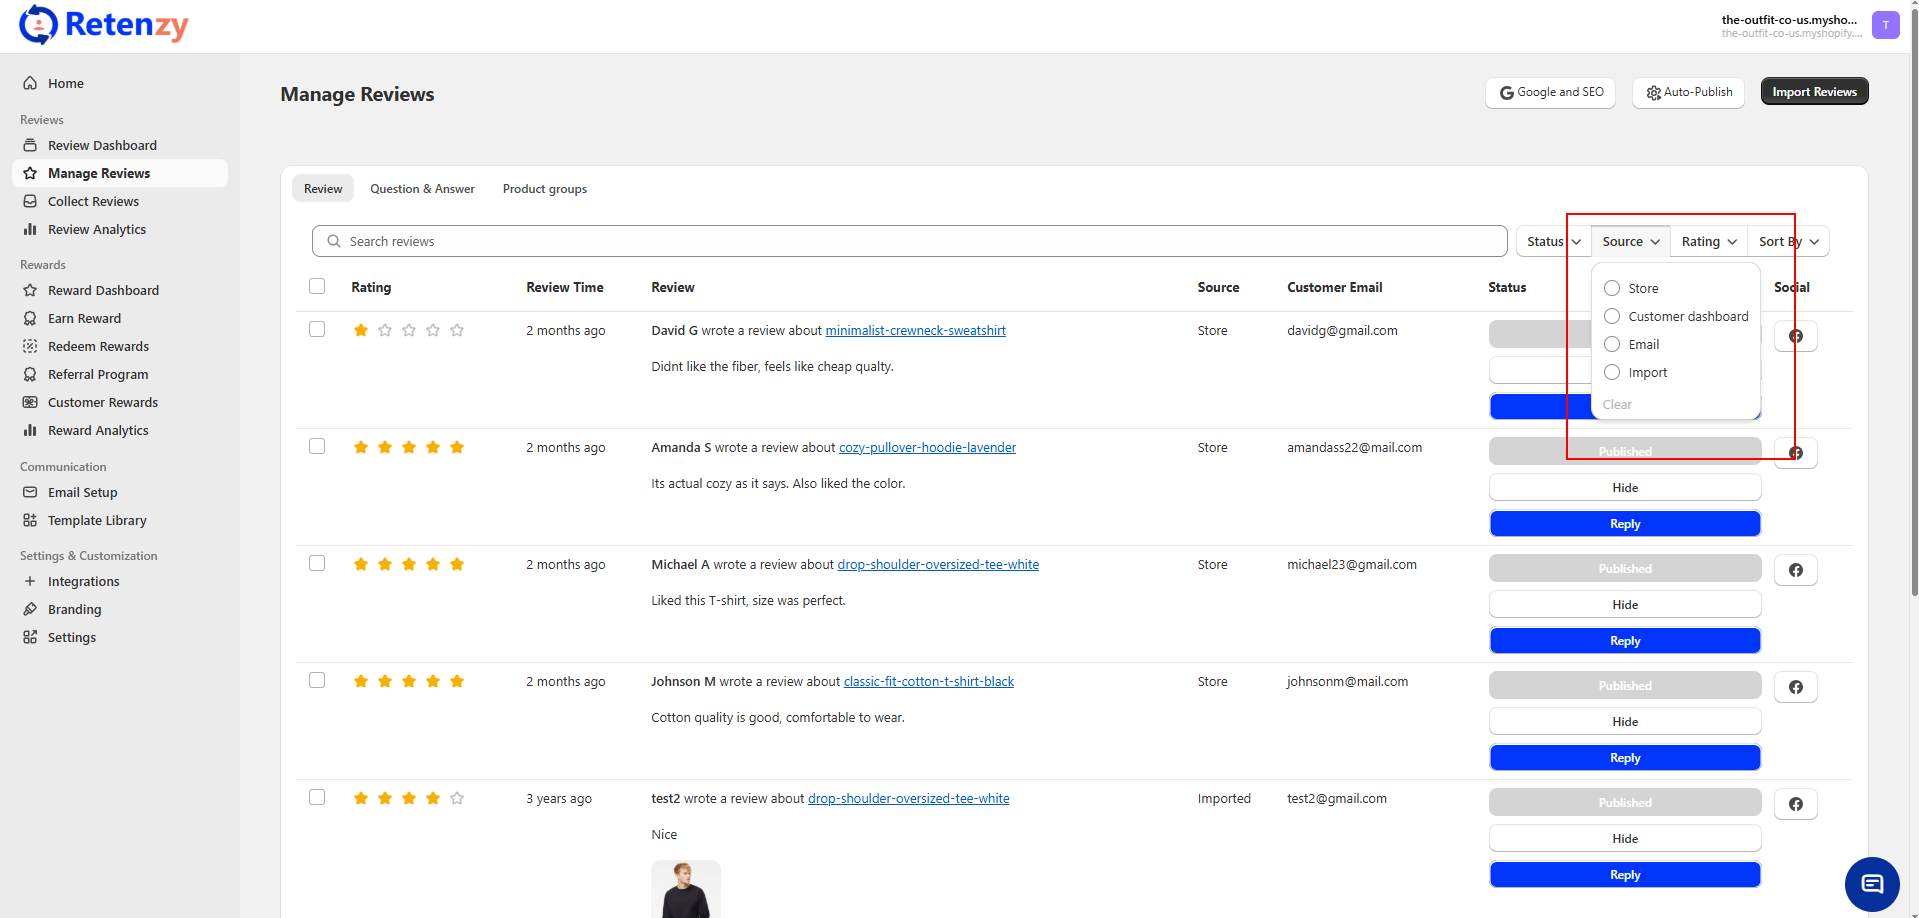Tick the checkbox for Amanda S's review
This screenshot has height=918, width=1919.
pos(317,446)
